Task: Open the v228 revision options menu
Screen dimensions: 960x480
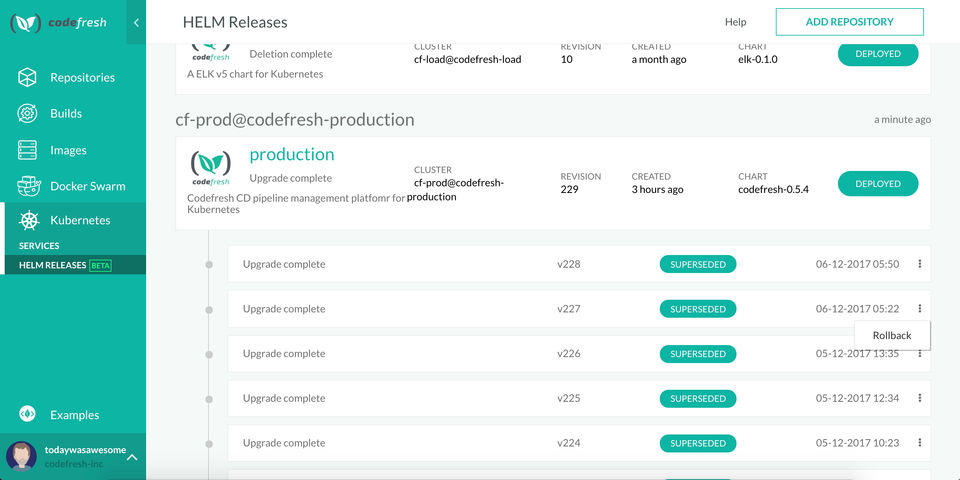Action: [919, 264]
